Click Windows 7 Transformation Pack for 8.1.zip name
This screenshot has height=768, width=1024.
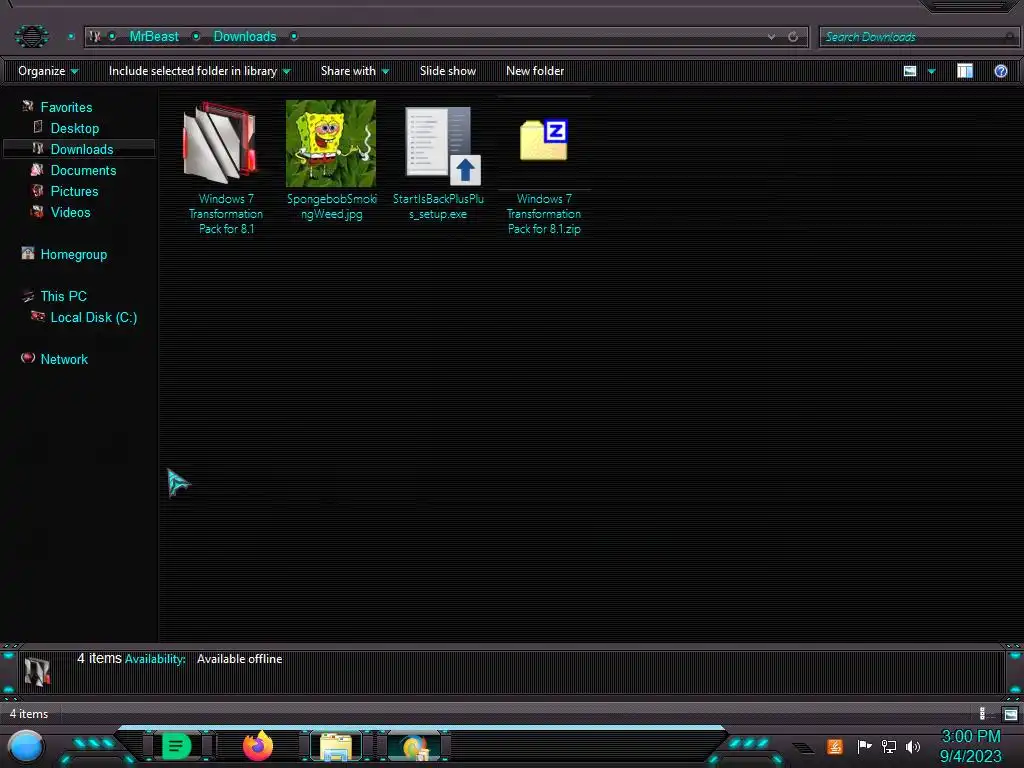(544, 214)
